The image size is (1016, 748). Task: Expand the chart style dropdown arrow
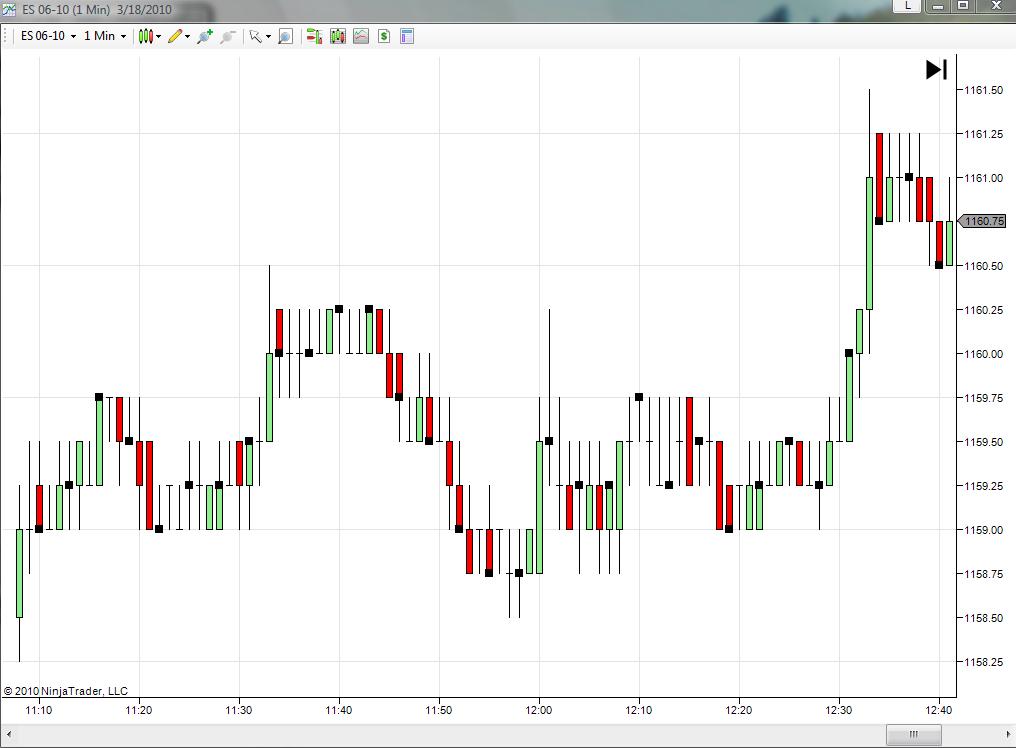coord(159,37)
